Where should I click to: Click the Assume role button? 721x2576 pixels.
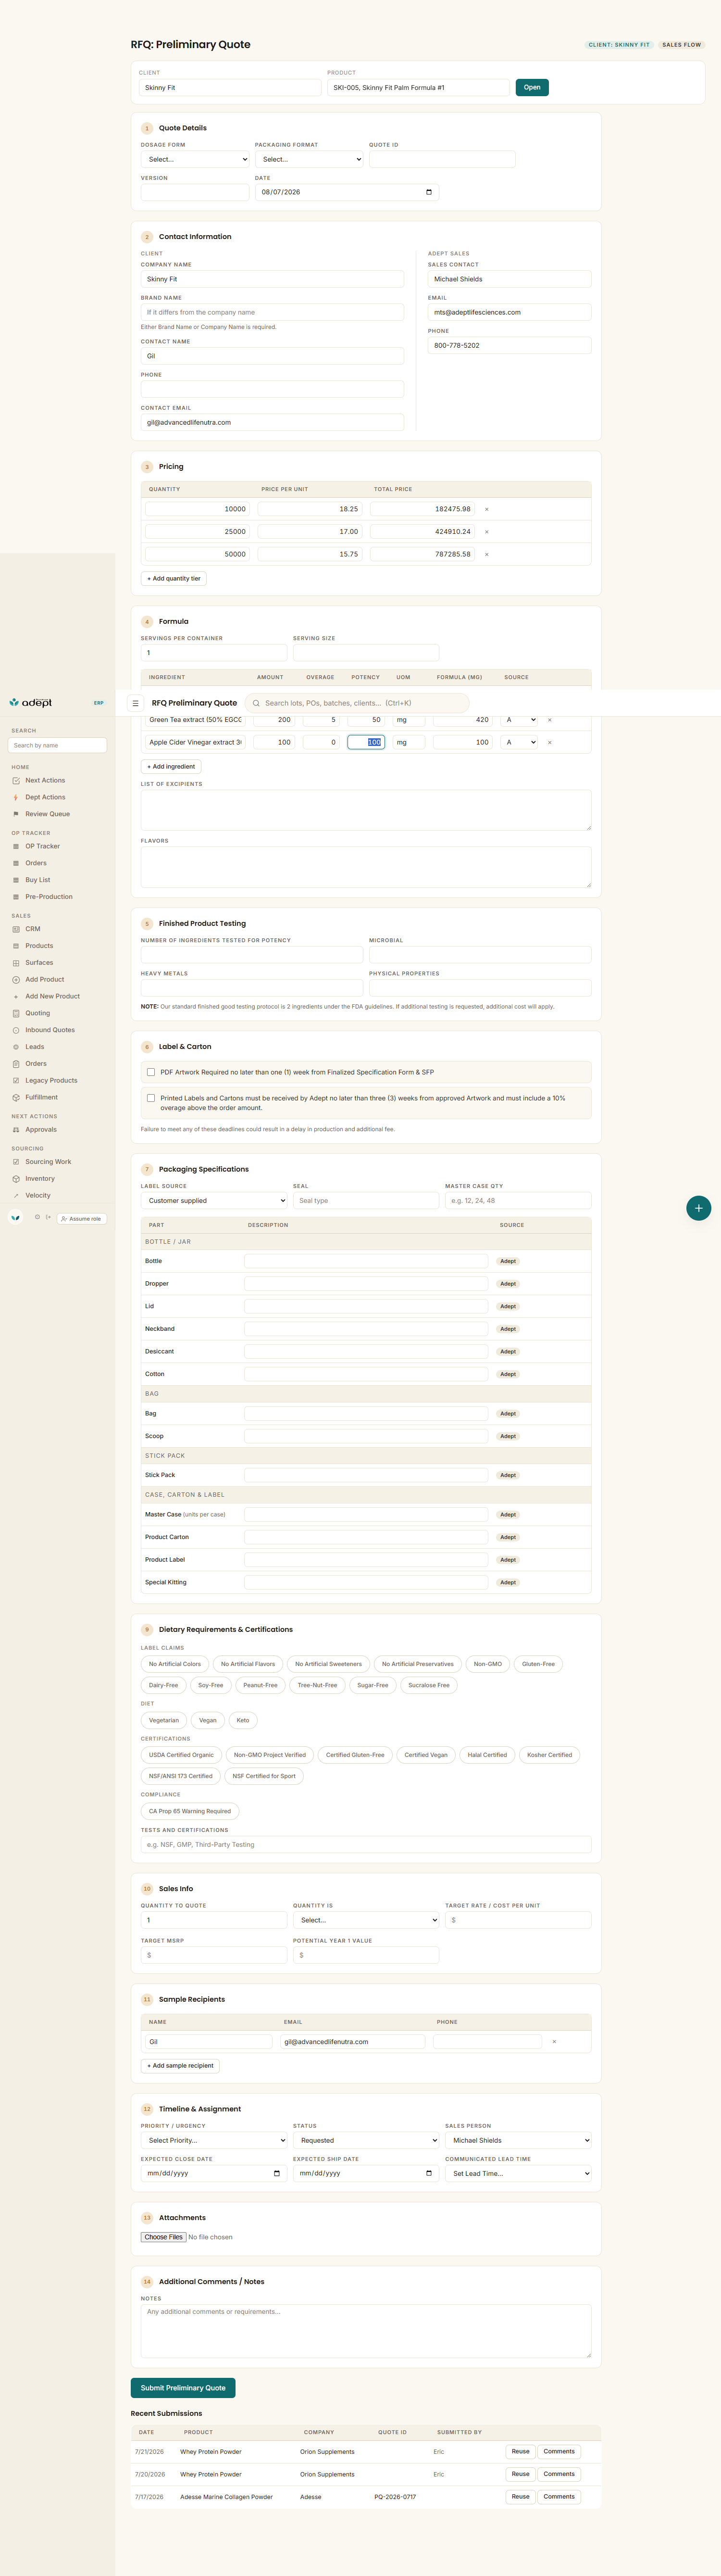coord(81,1219)
